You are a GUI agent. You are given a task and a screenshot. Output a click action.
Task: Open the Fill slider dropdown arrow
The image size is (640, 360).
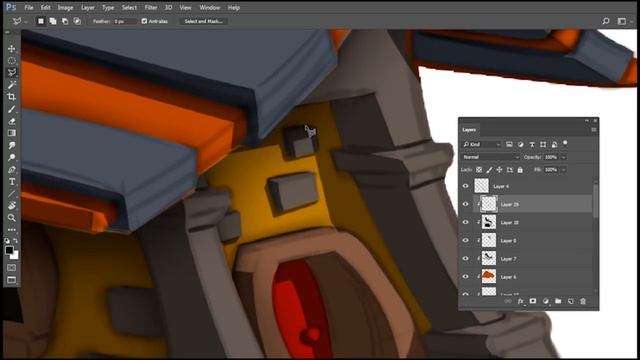[564, 170]
